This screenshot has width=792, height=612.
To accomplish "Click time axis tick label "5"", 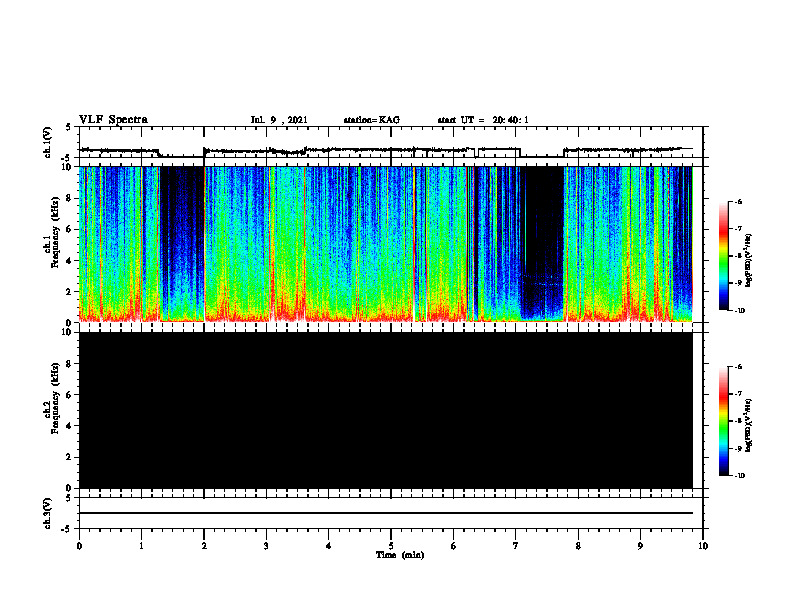I will (391, 546).
